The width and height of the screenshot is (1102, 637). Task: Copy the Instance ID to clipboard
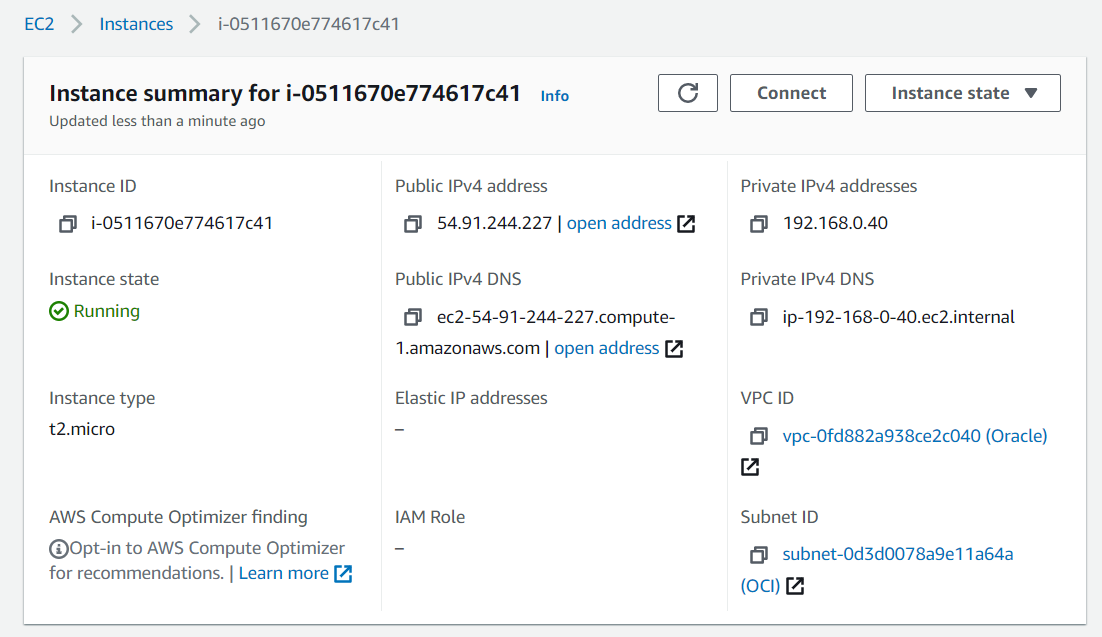click(68, 224)
